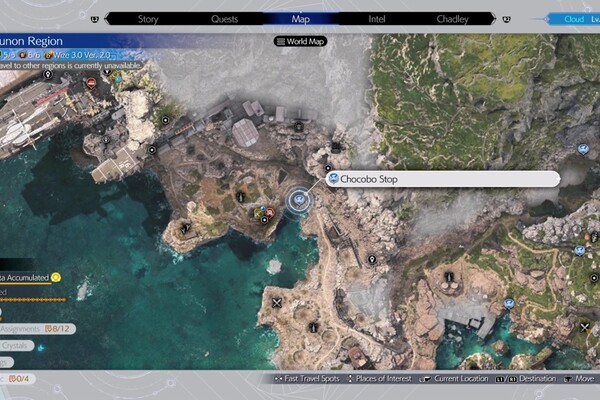The height and width of the screenshot is (400, 600).
Task: Select the tower icon in the farm fields
Action: tap(240, 197)
